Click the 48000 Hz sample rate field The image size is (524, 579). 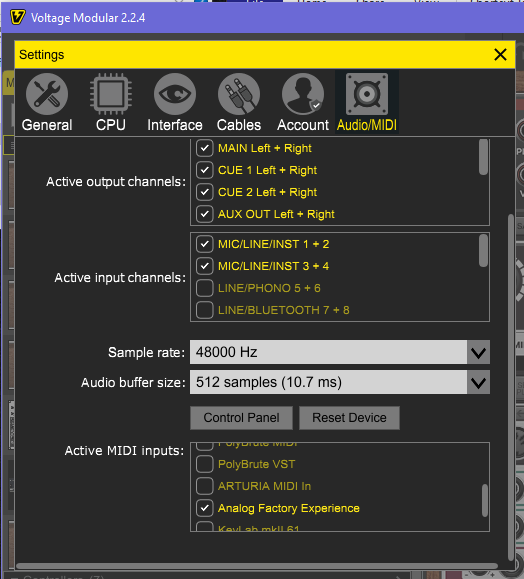pos(329,352)
